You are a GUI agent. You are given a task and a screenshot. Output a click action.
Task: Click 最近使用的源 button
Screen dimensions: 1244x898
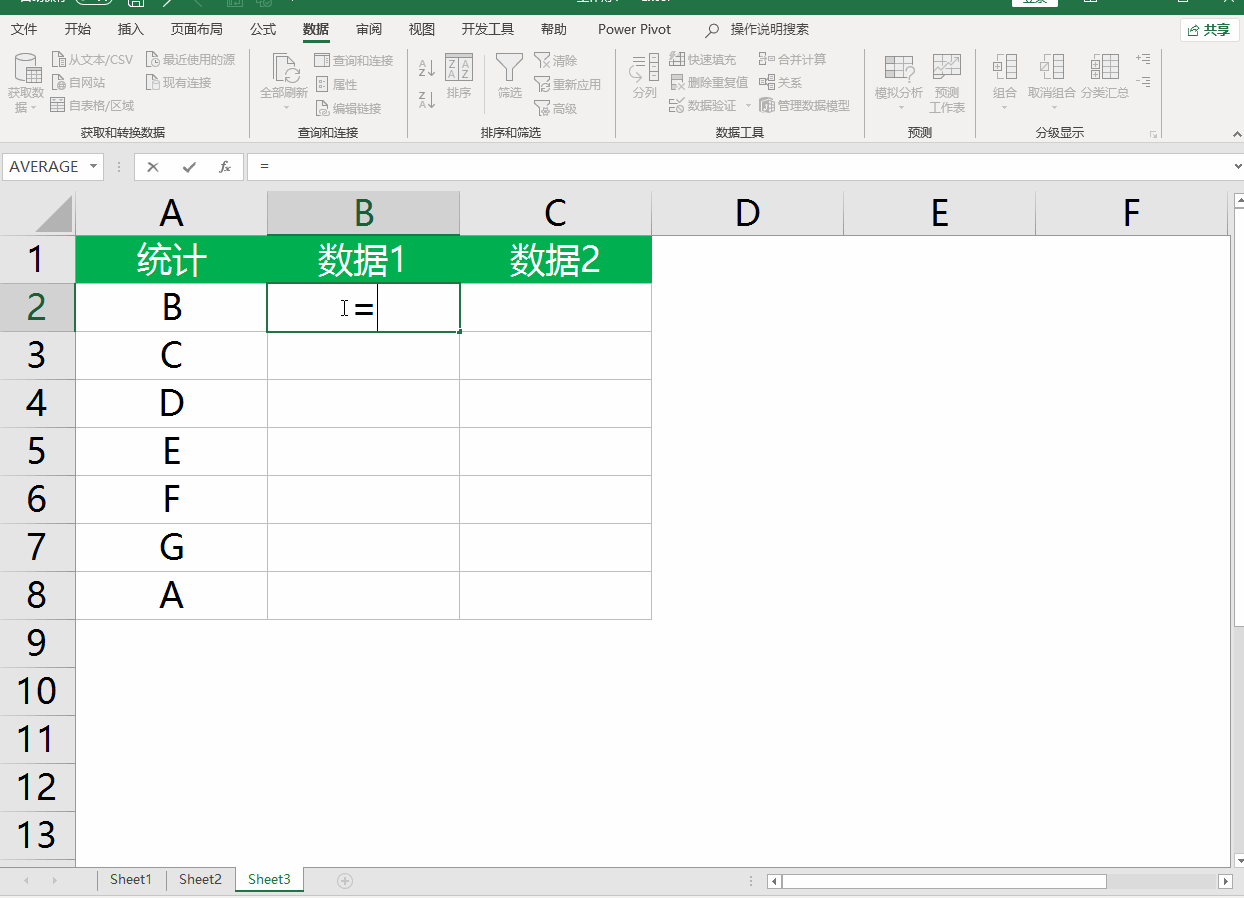[x=190, y=60]
